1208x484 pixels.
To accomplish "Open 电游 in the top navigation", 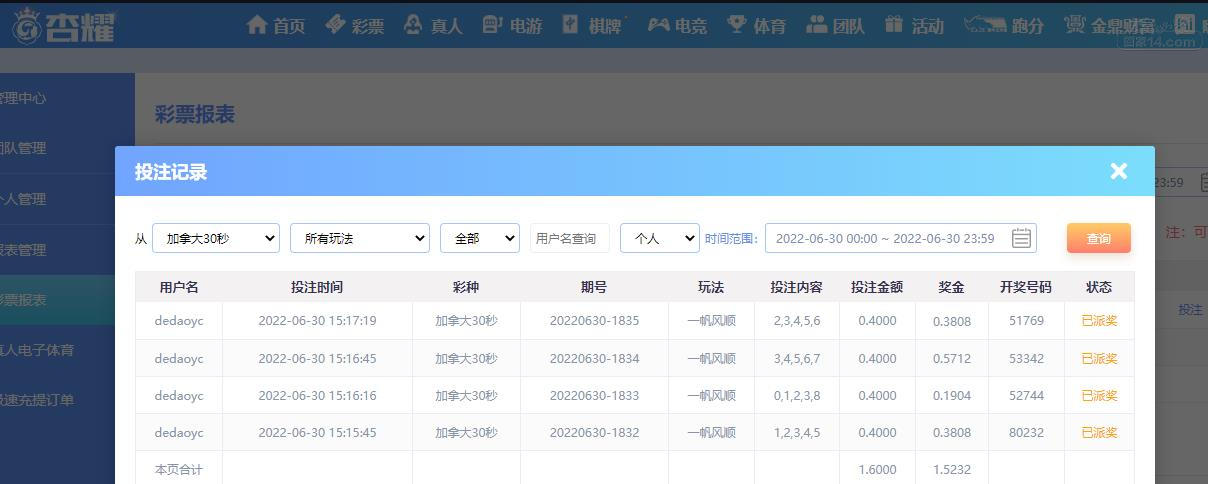I will click(x=525, y=26).
